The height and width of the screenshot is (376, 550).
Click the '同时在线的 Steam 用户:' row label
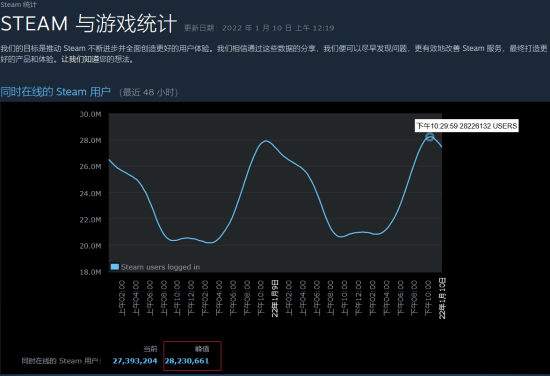tap(61, 361)
